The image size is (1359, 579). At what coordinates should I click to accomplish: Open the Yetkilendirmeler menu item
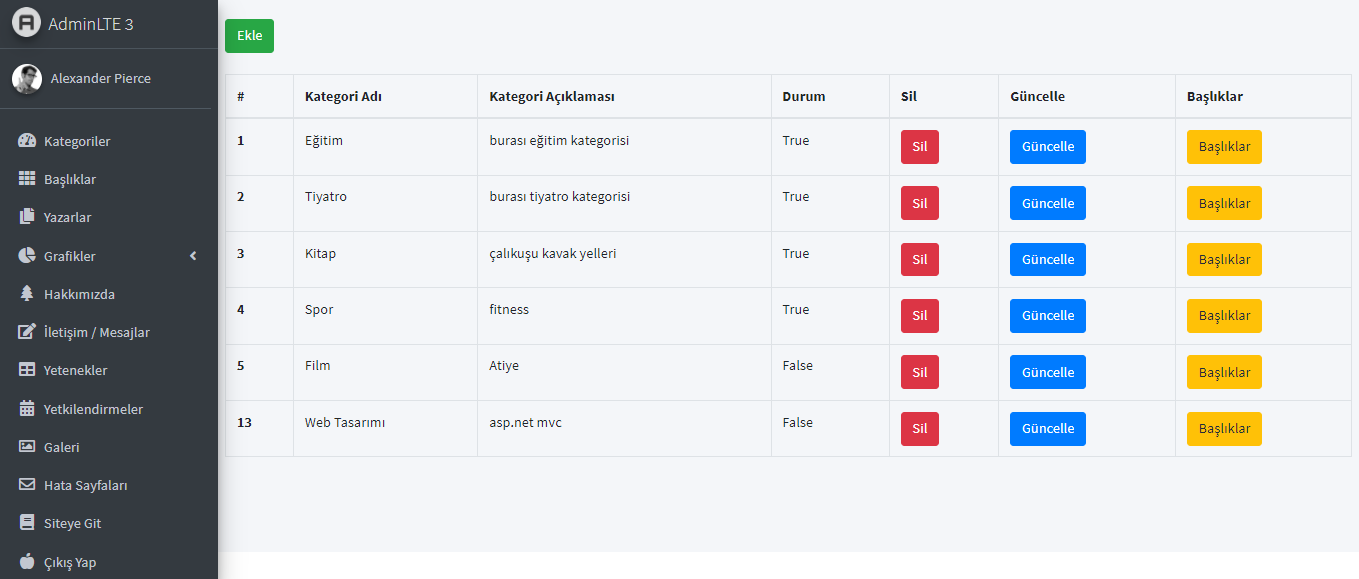click(109, 409)
